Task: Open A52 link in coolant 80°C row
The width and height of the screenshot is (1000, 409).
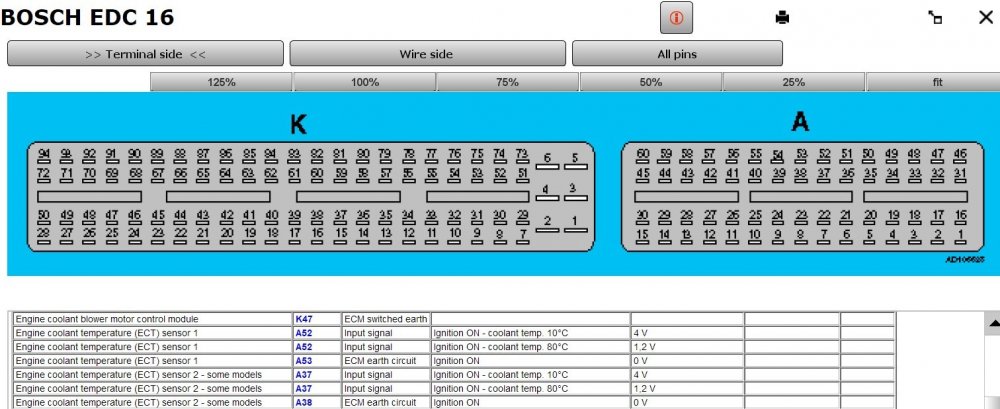Action: [304, 347]
